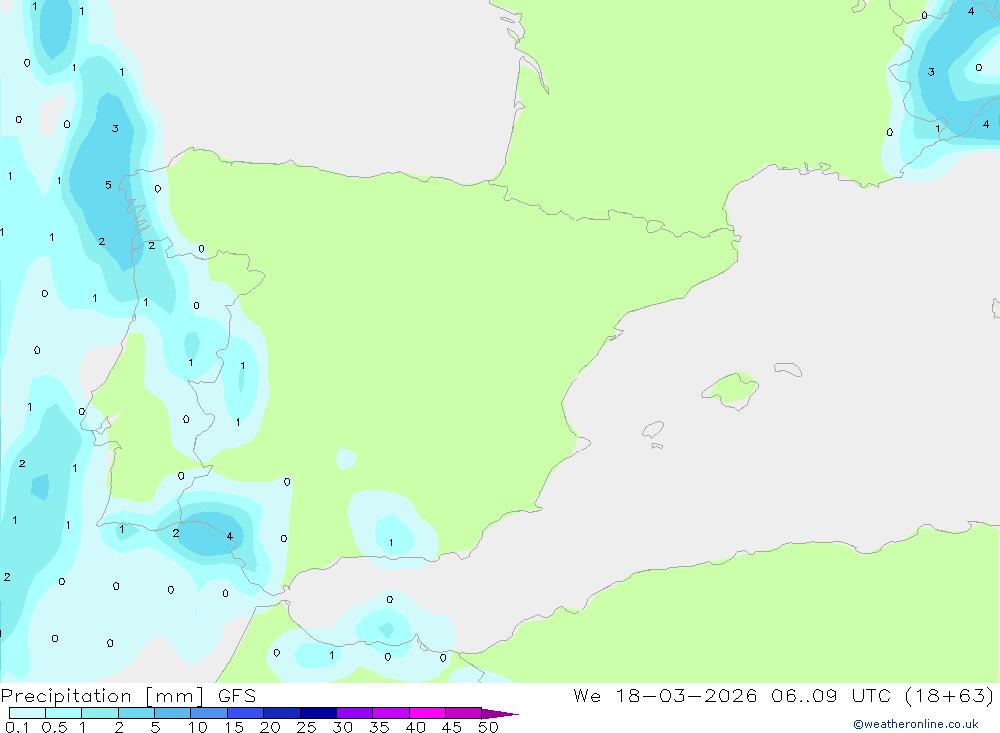Click the legend label '35'

[x=379, y=727]
